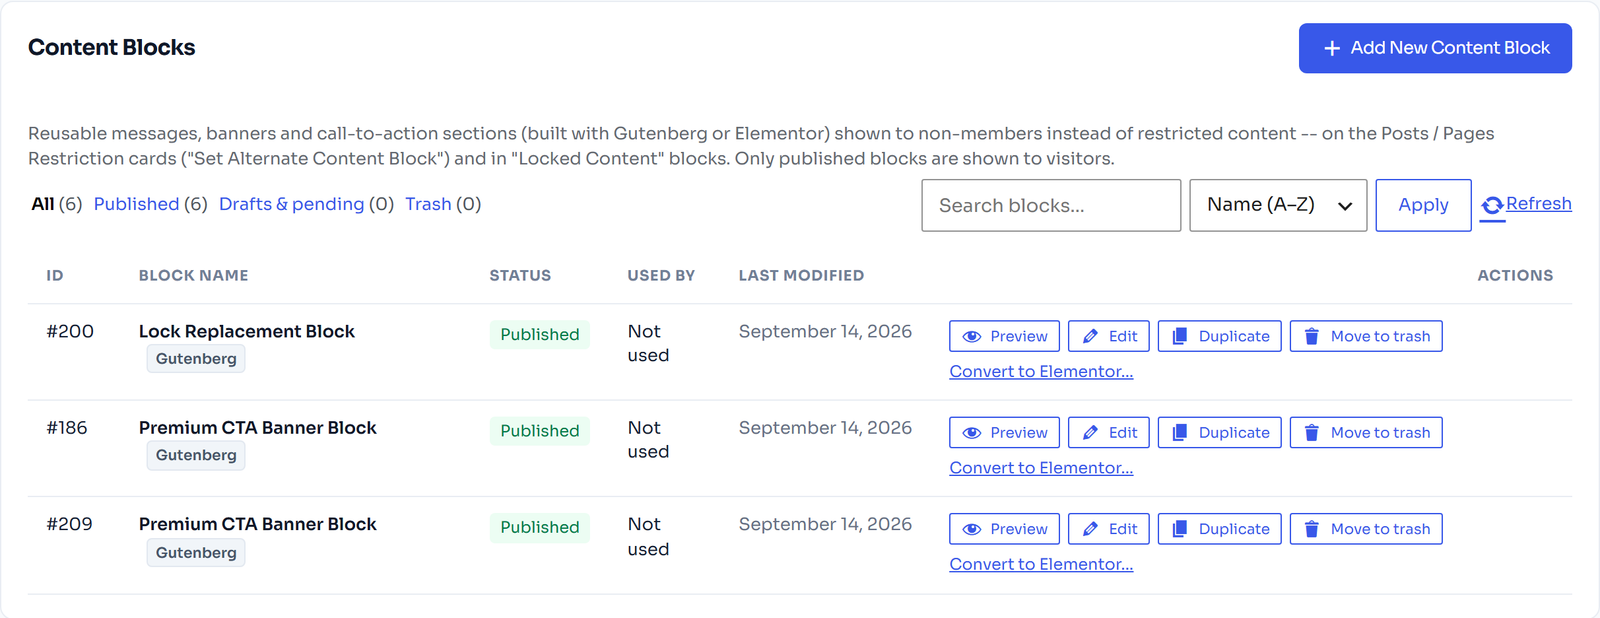Click the eye icon in row #200

click(x=971, y=337)
